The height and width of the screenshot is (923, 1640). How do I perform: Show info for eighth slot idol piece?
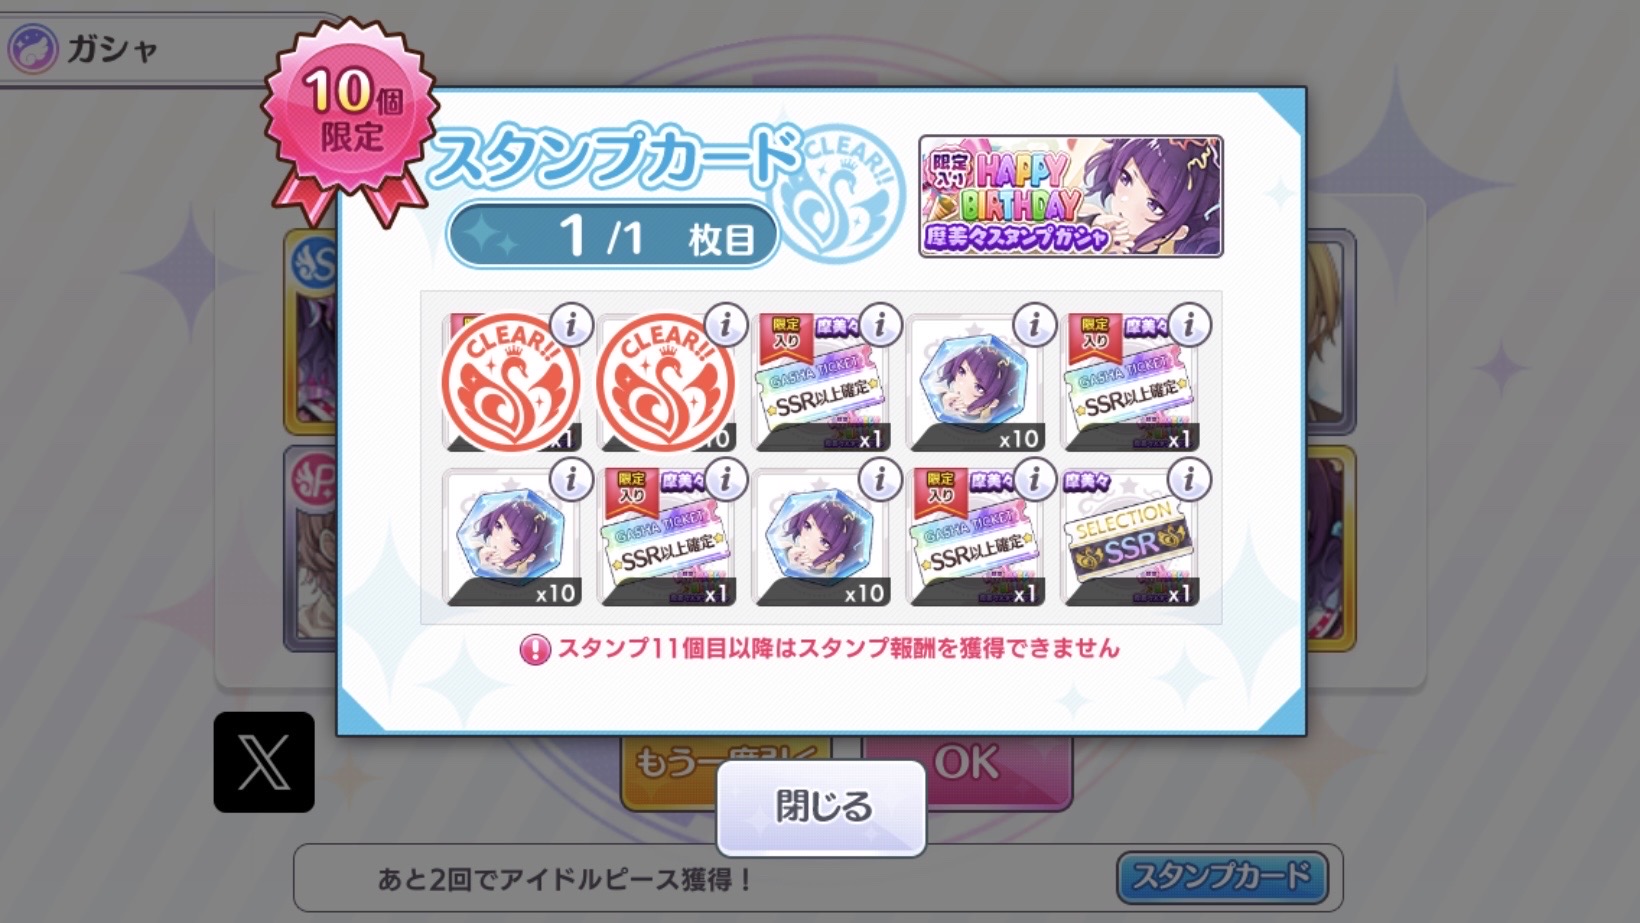click(x=880, y=480)
